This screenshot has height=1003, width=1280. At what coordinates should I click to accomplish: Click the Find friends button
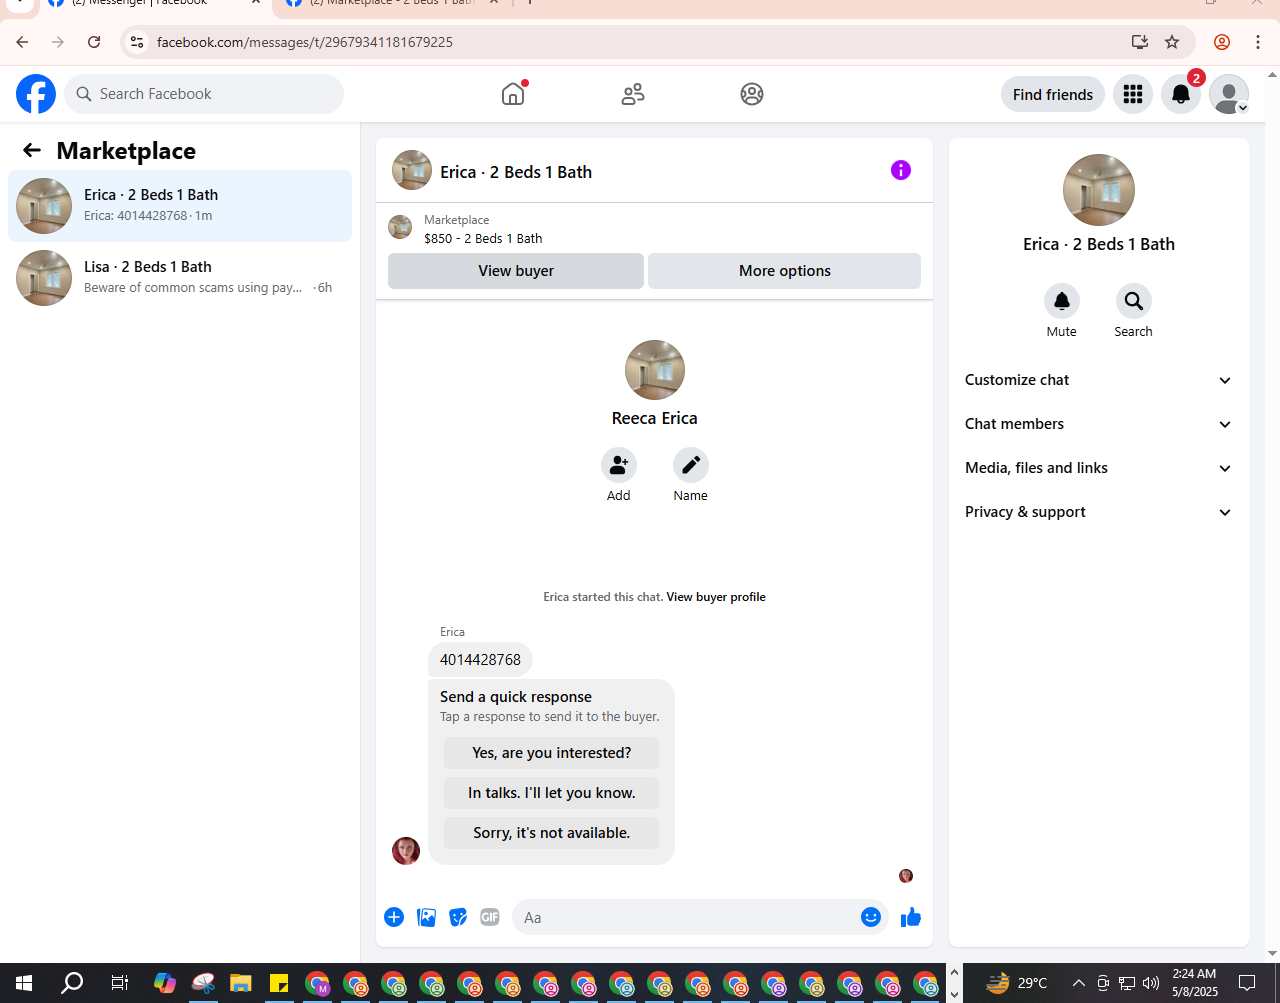point(1053,94)
